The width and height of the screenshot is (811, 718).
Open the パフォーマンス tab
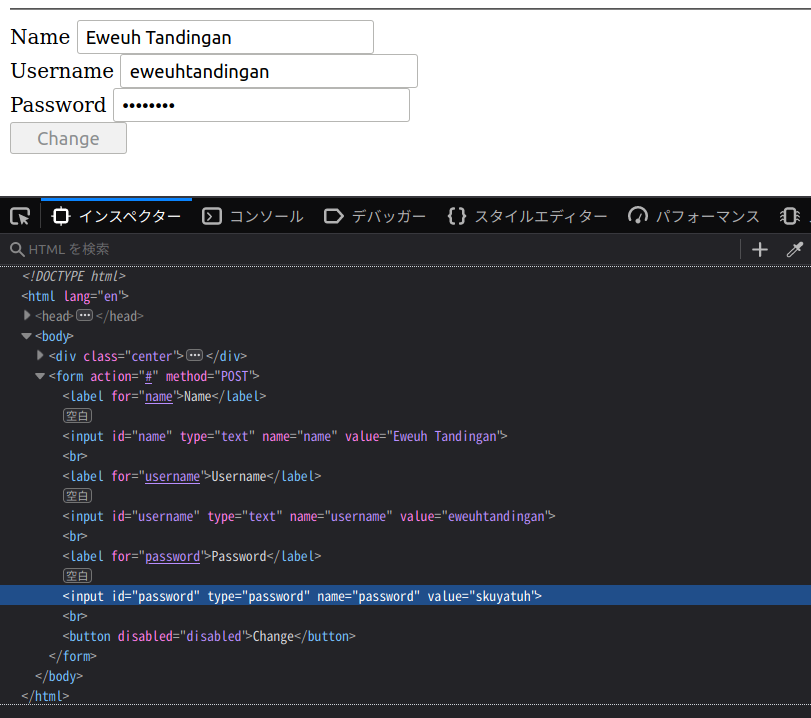(x=694, y=216)
